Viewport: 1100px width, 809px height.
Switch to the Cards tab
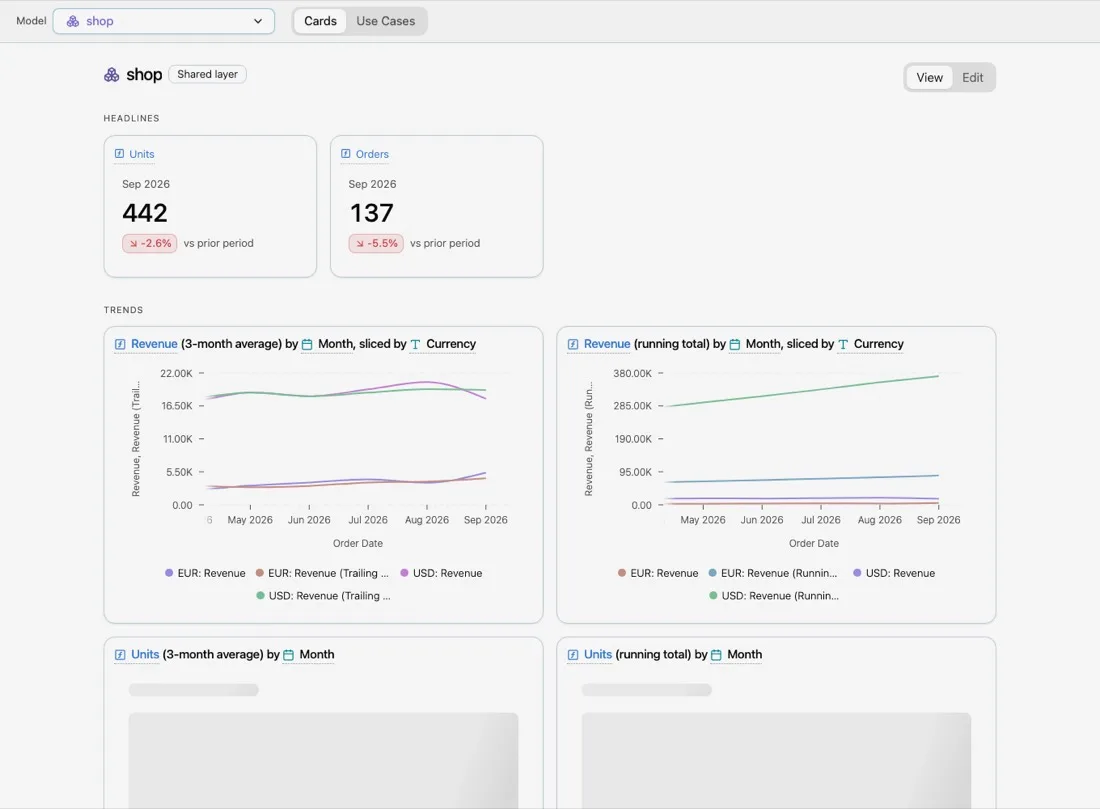pos(320,21)
